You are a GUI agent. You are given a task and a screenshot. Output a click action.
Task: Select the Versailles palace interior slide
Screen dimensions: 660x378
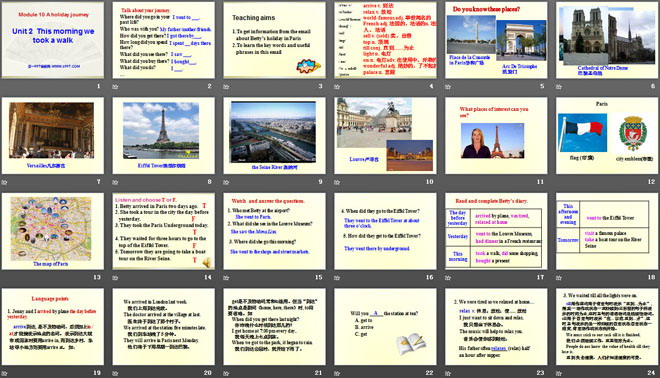tap(53, 136)
